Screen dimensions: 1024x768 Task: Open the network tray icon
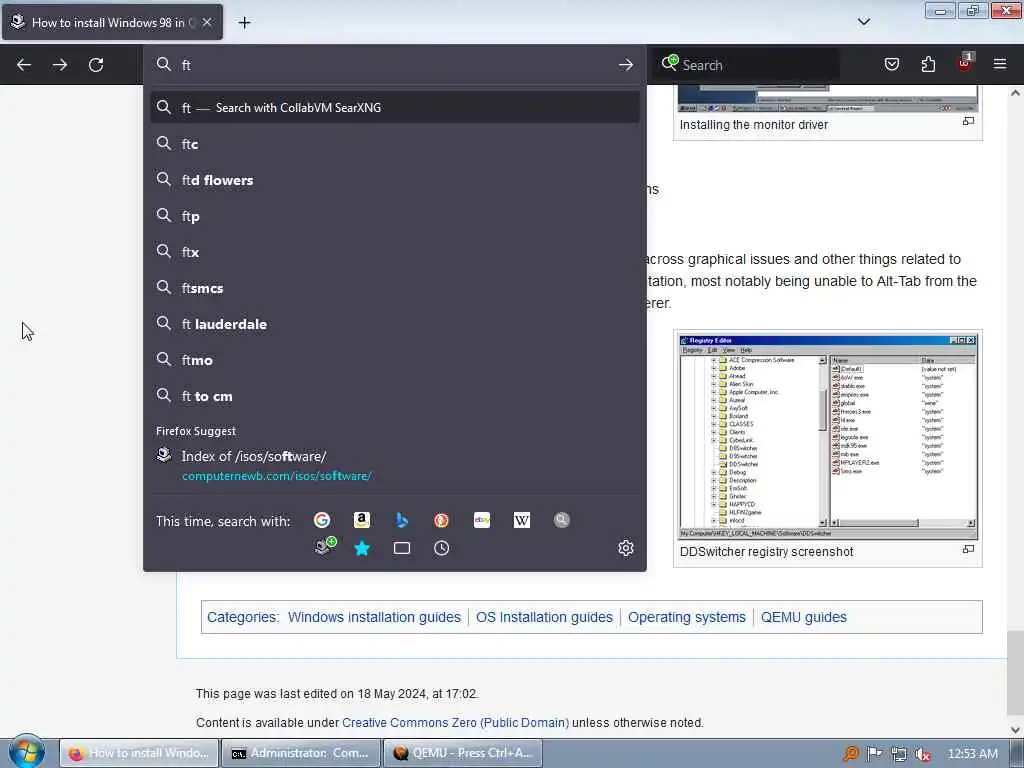click(899, 754)
